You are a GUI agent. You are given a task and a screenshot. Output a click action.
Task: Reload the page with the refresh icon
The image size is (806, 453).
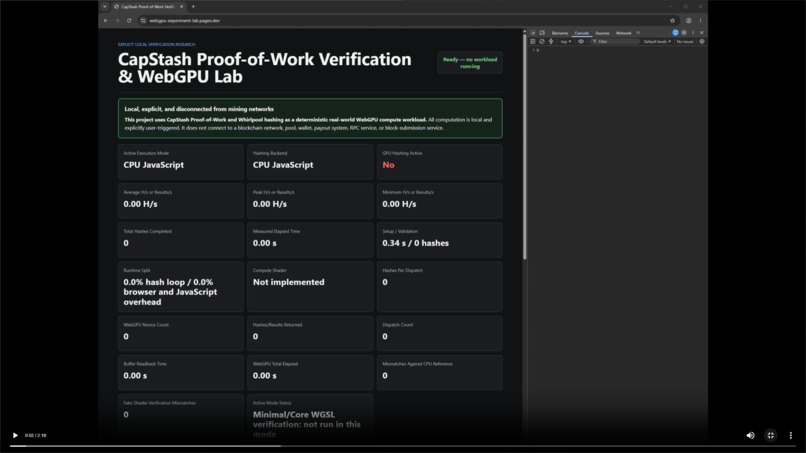click(129, 21)
